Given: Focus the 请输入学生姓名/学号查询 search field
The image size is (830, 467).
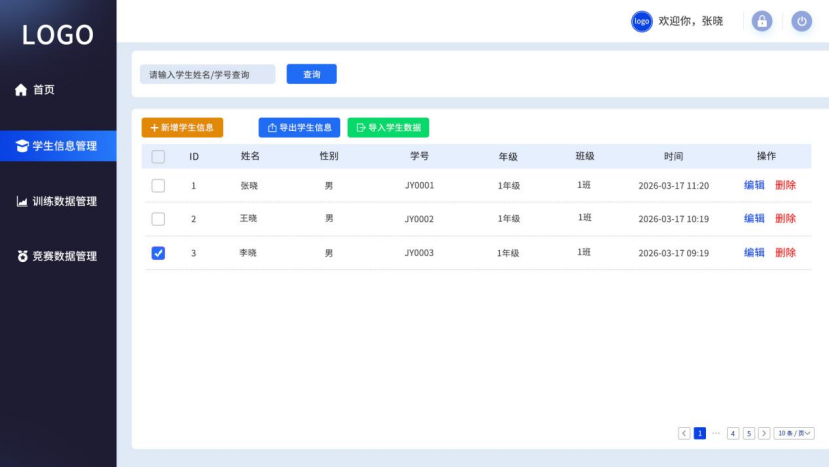Looking at the screenshot, I should (208, 74).
